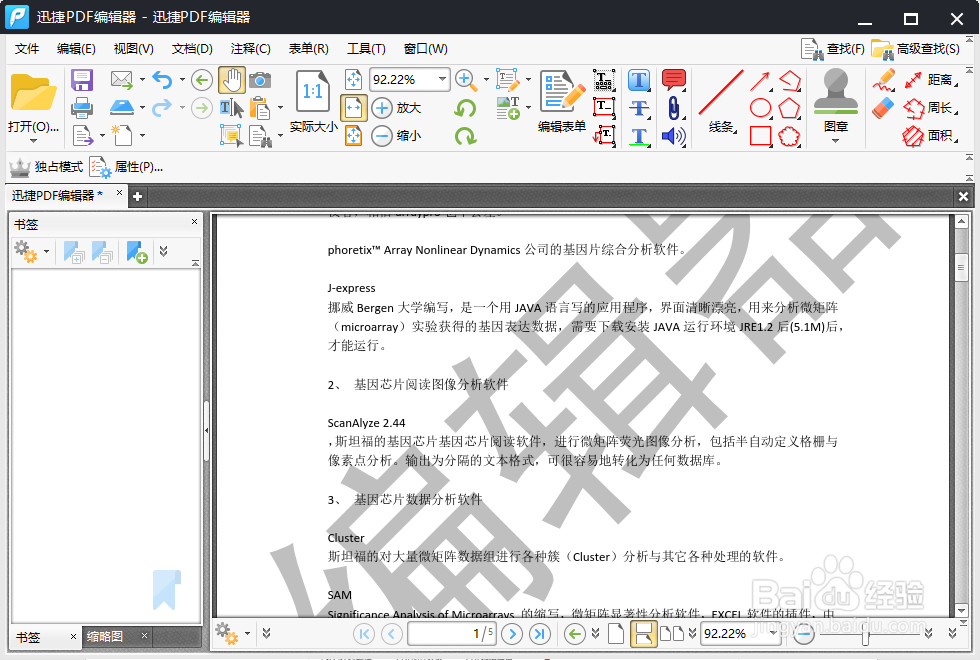Toggle fit width page mode

(353, 108)
